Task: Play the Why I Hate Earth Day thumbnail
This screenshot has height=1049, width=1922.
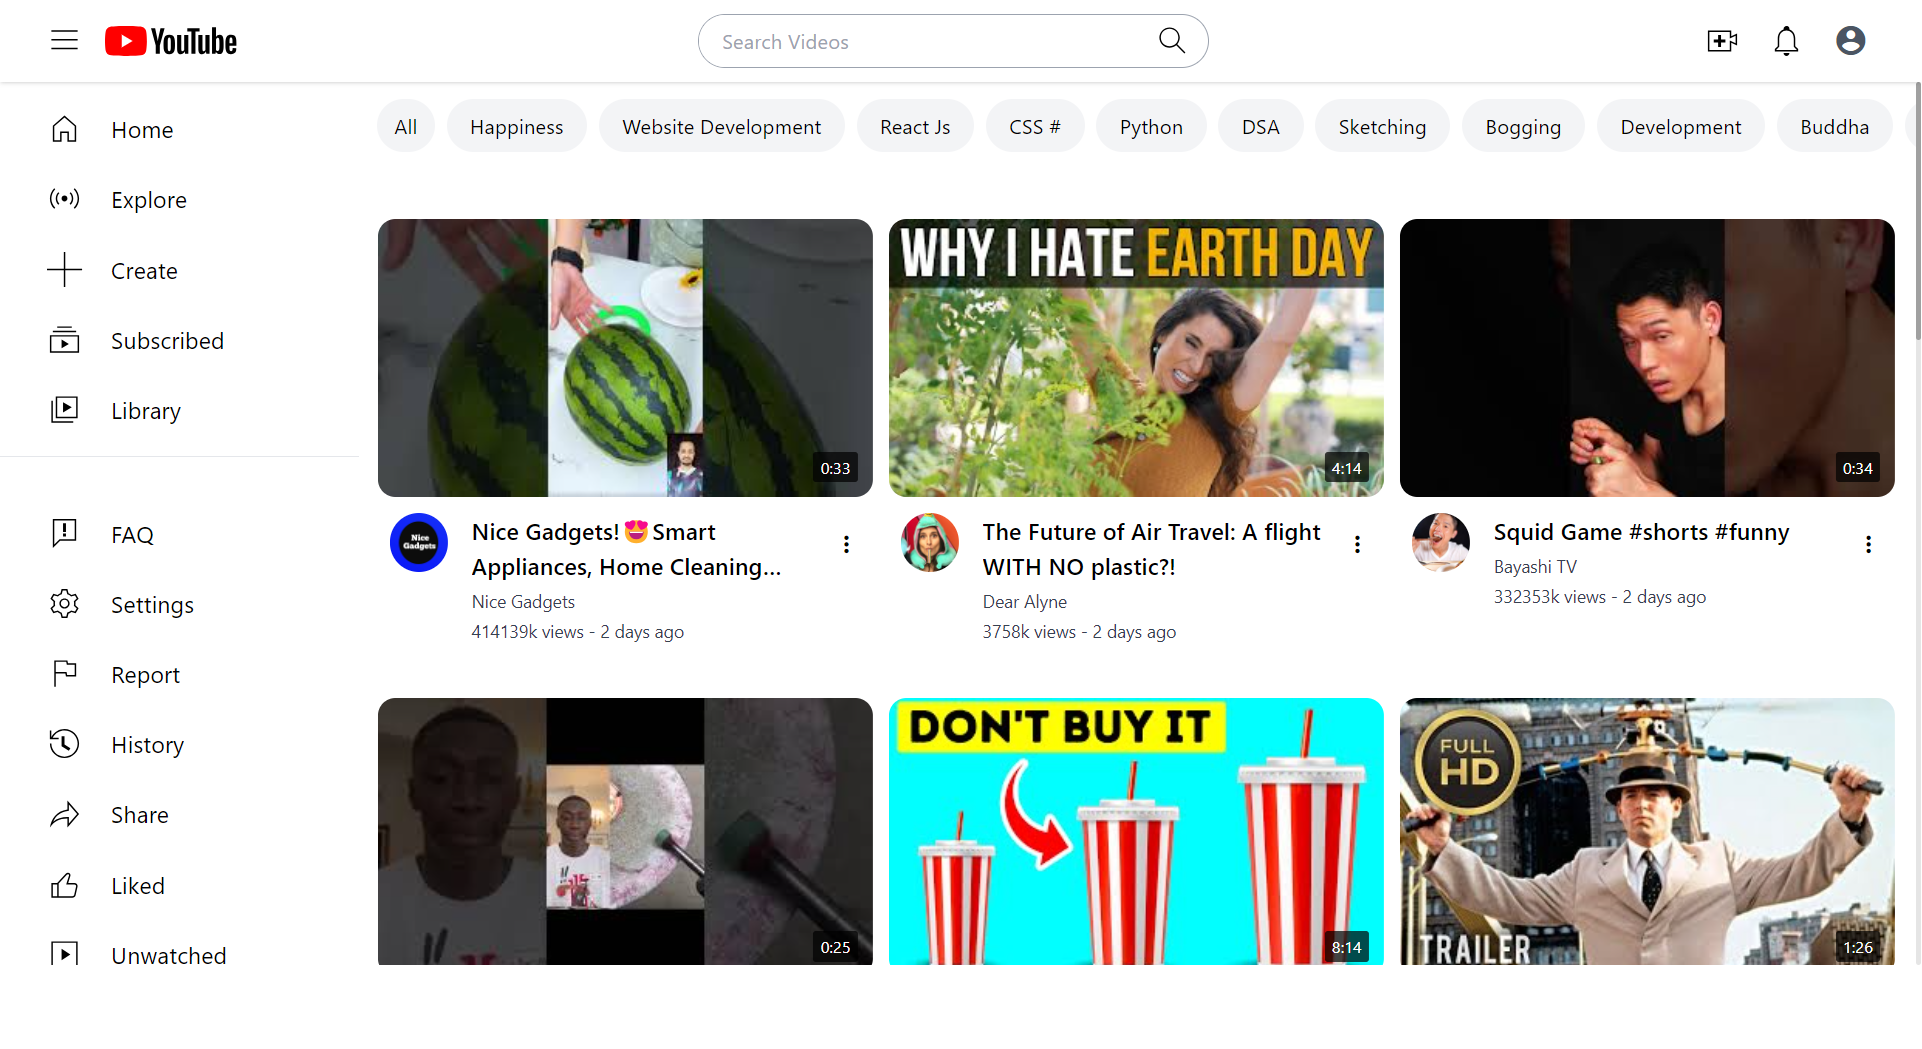Action: pyautogui.click(x=1136, y=358)
